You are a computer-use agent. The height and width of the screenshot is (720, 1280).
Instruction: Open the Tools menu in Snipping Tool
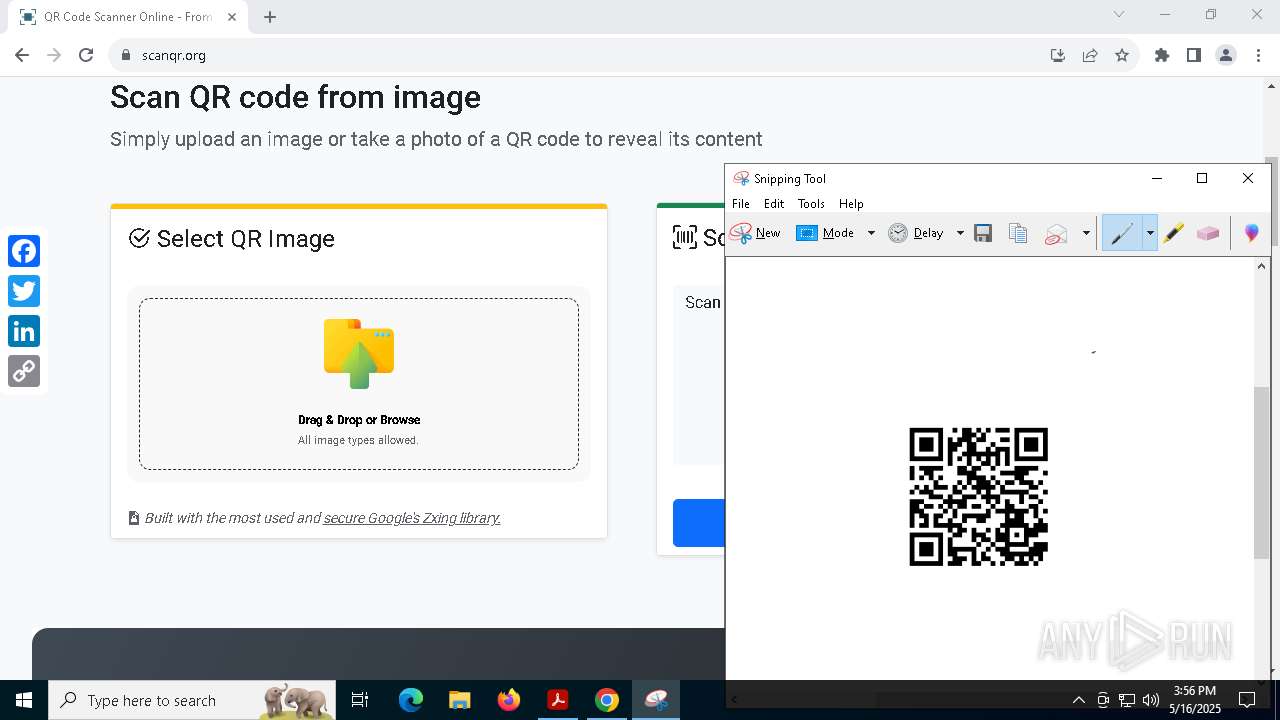click(x=811, y=204)
